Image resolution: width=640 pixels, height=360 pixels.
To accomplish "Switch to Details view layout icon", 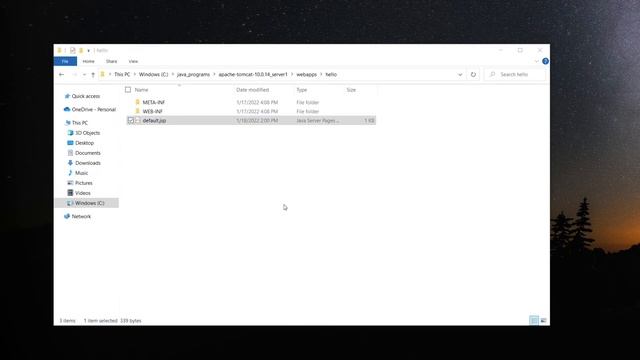I will point(533,320).
